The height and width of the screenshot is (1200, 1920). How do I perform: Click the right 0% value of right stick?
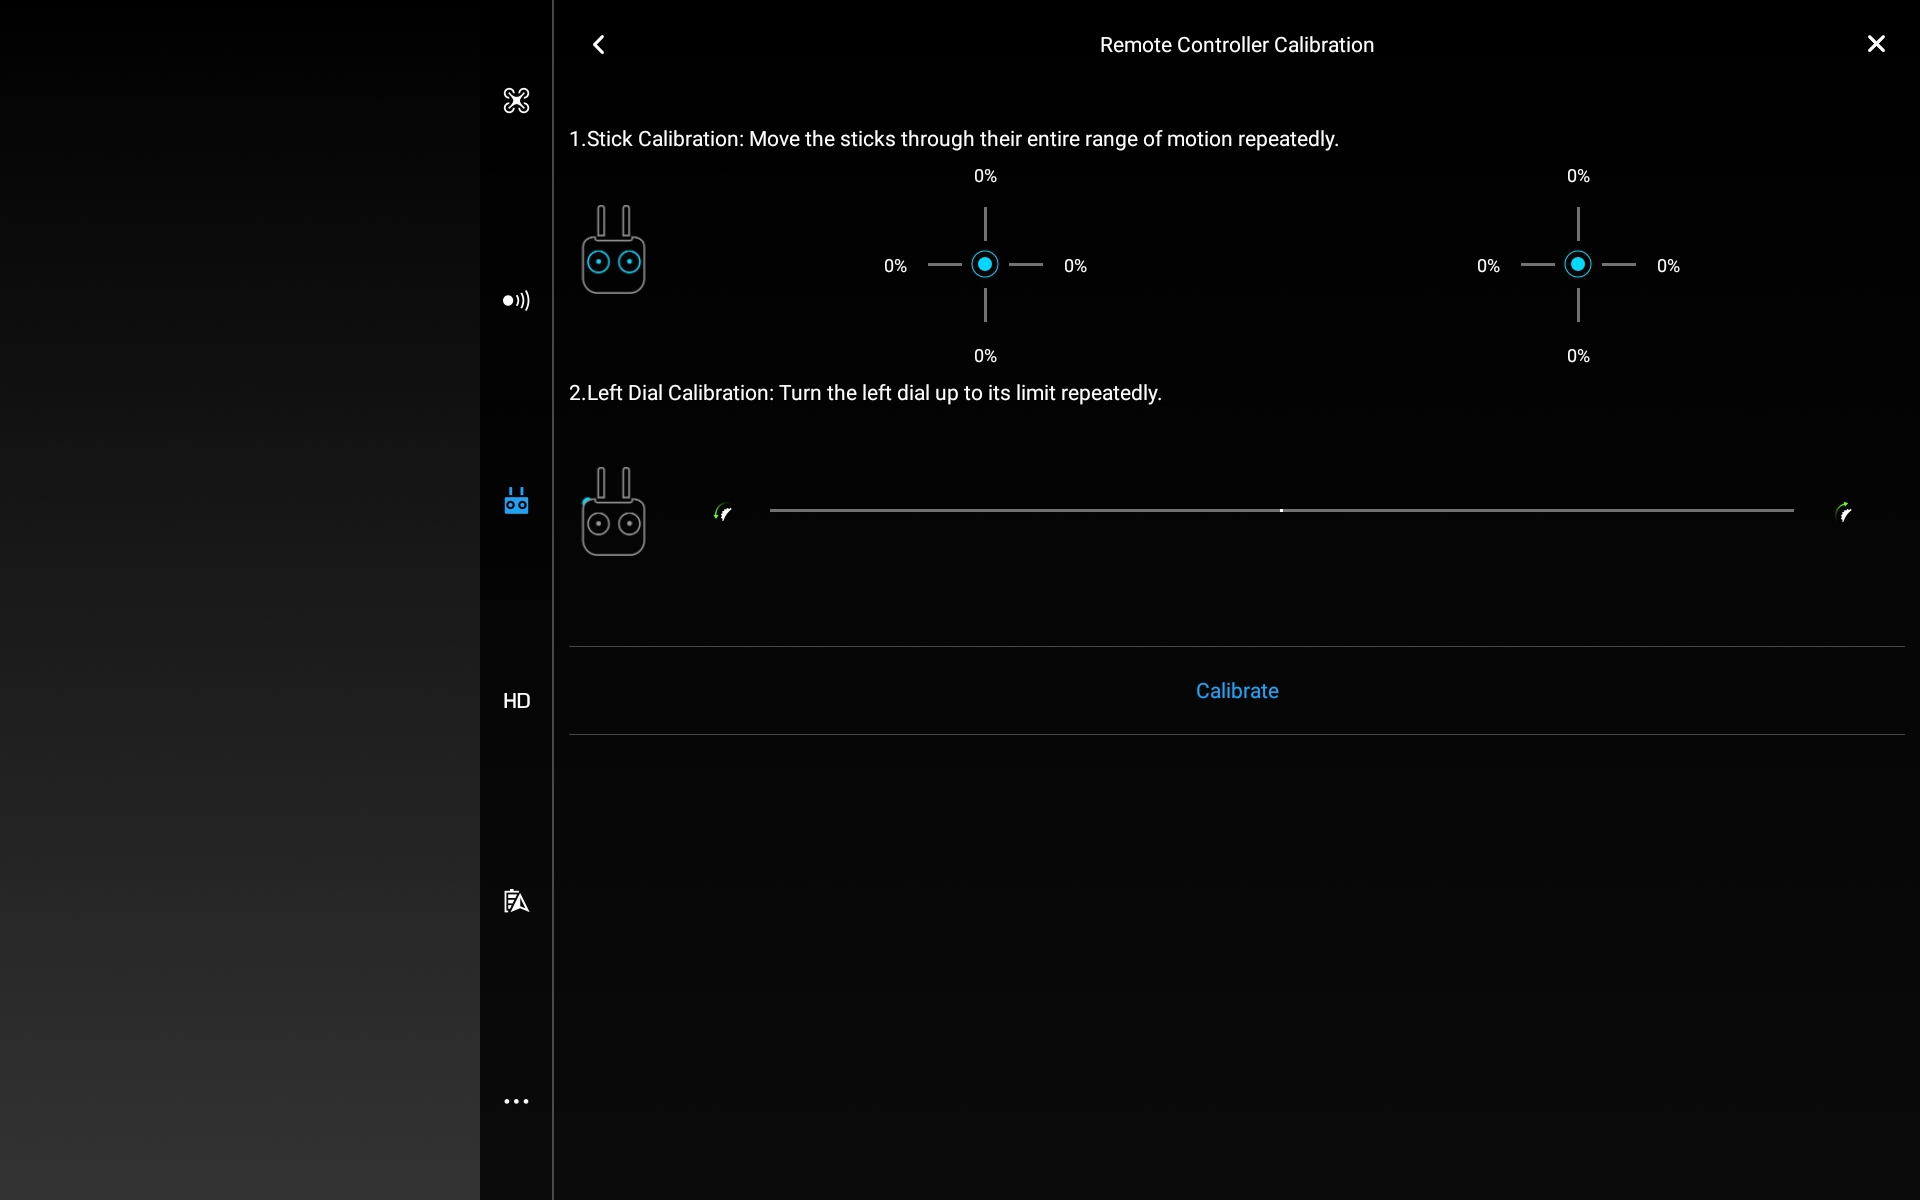[1668, 266]
